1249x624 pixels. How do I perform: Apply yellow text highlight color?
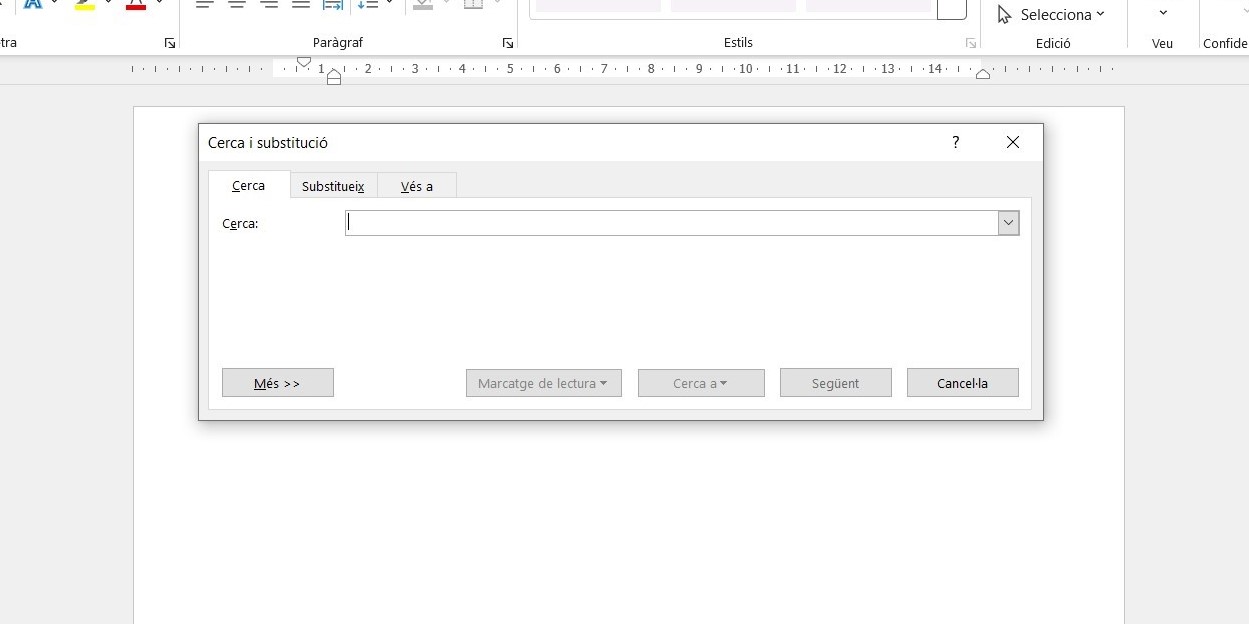[86, 4]
